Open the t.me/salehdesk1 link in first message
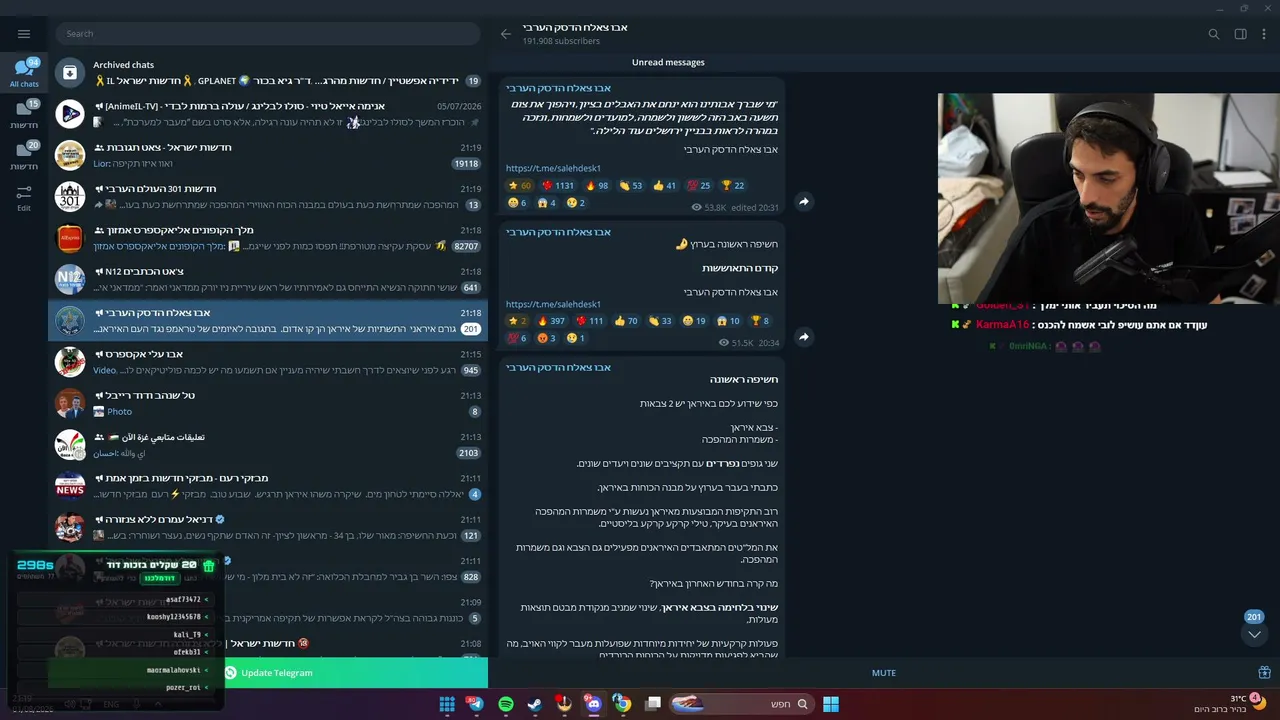 pos(553,168)
